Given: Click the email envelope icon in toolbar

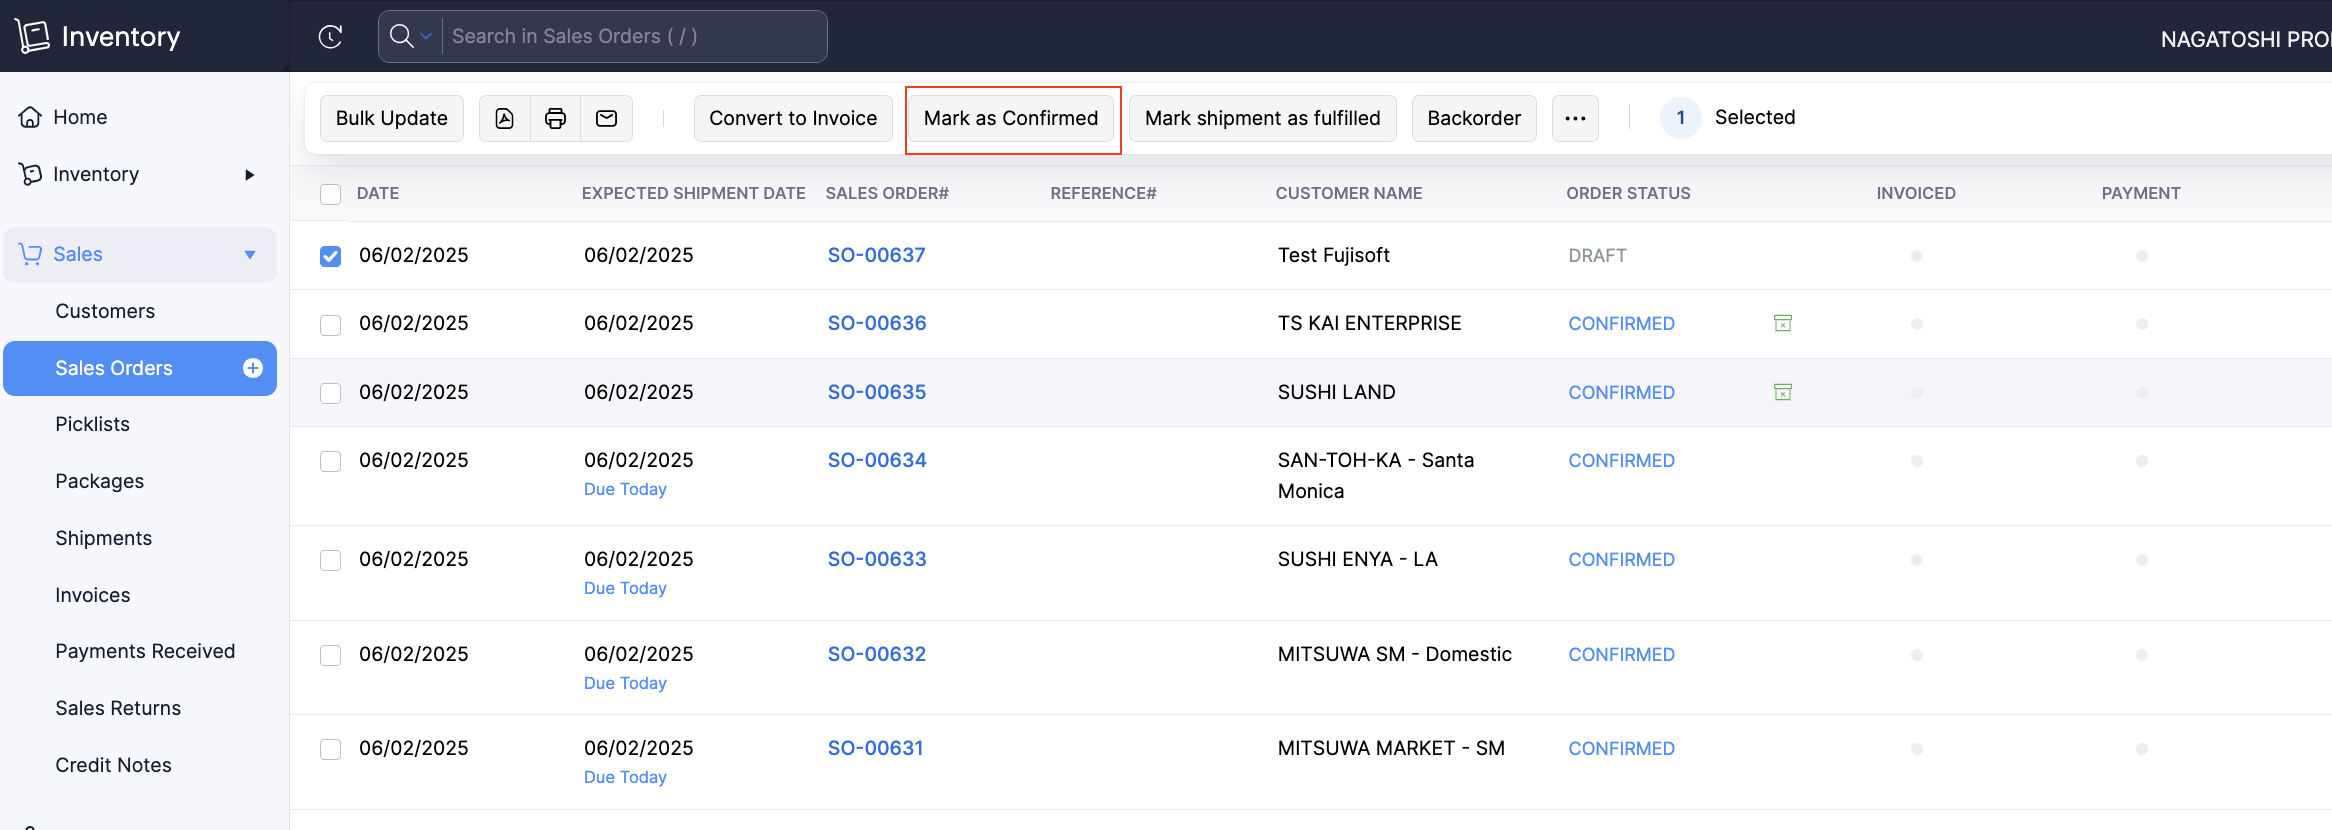Looking at the screenshot, I should [x=606, y=119].
